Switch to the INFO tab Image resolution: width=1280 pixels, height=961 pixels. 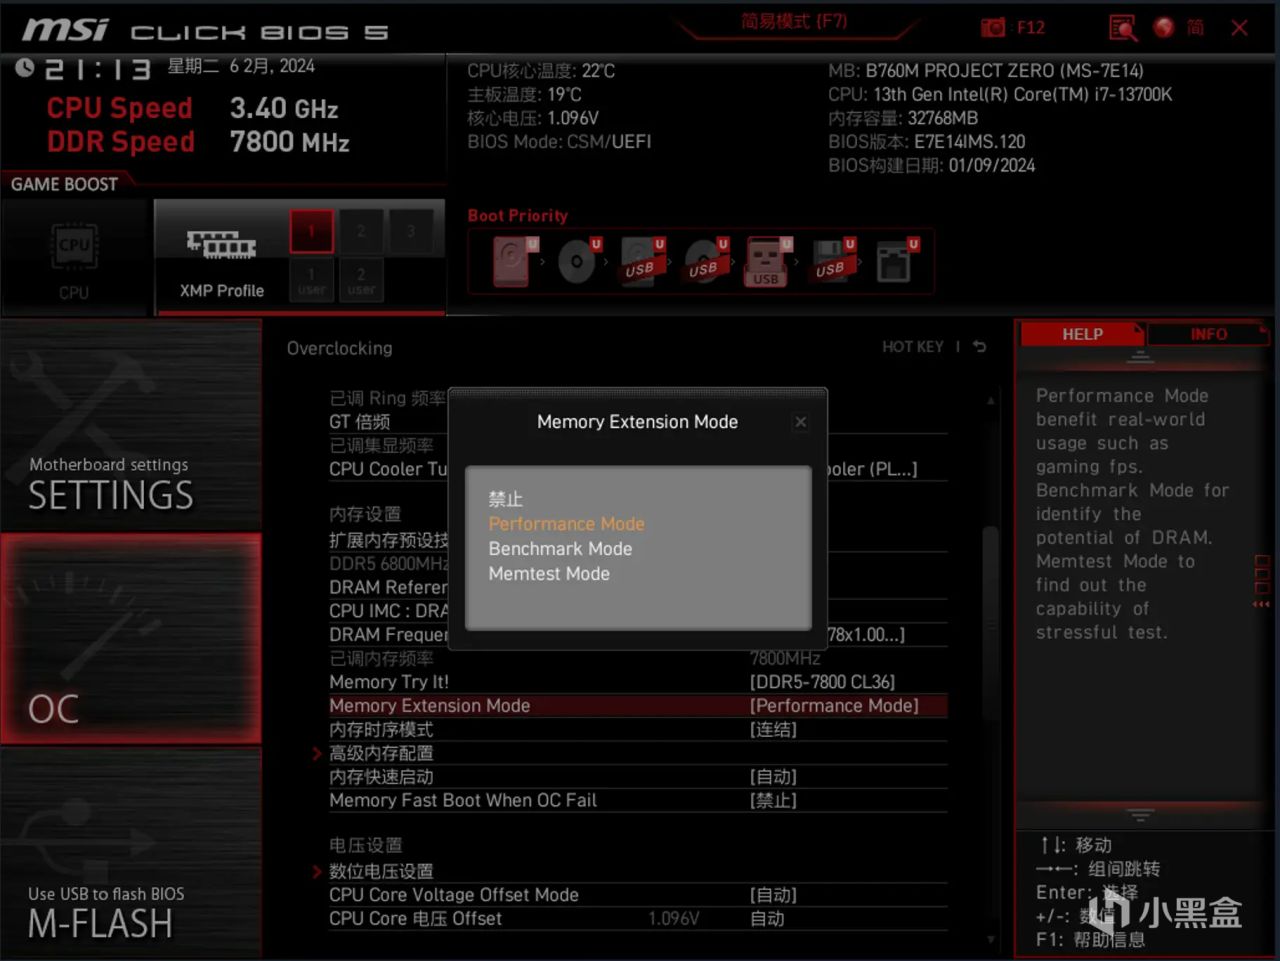(x=1208, y=334)
